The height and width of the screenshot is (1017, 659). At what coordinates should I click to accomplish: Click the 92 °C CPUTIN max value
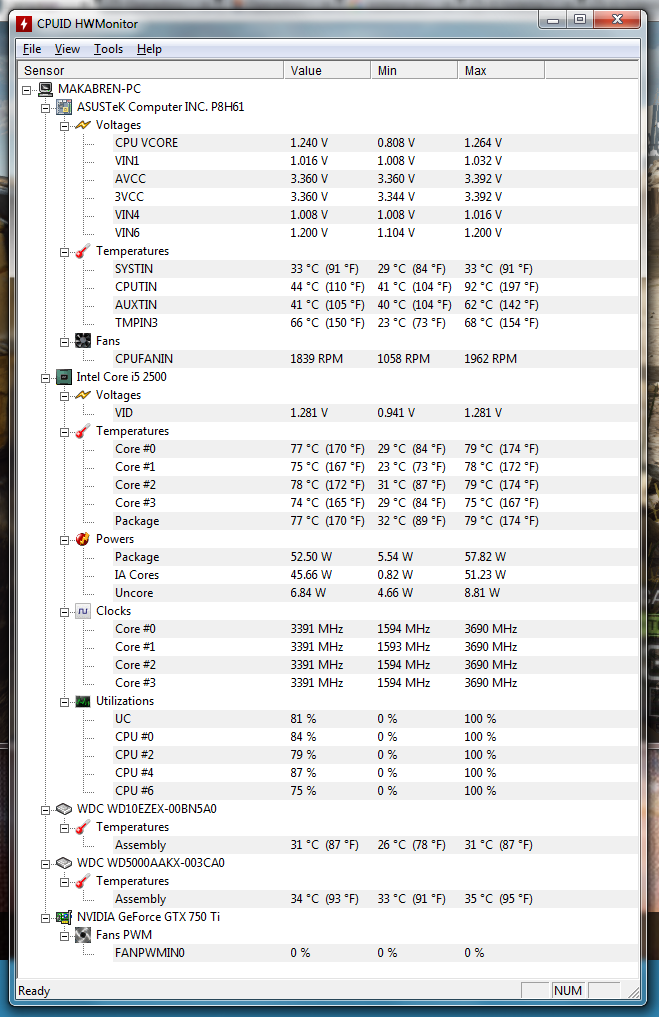(x=501, y=287)
